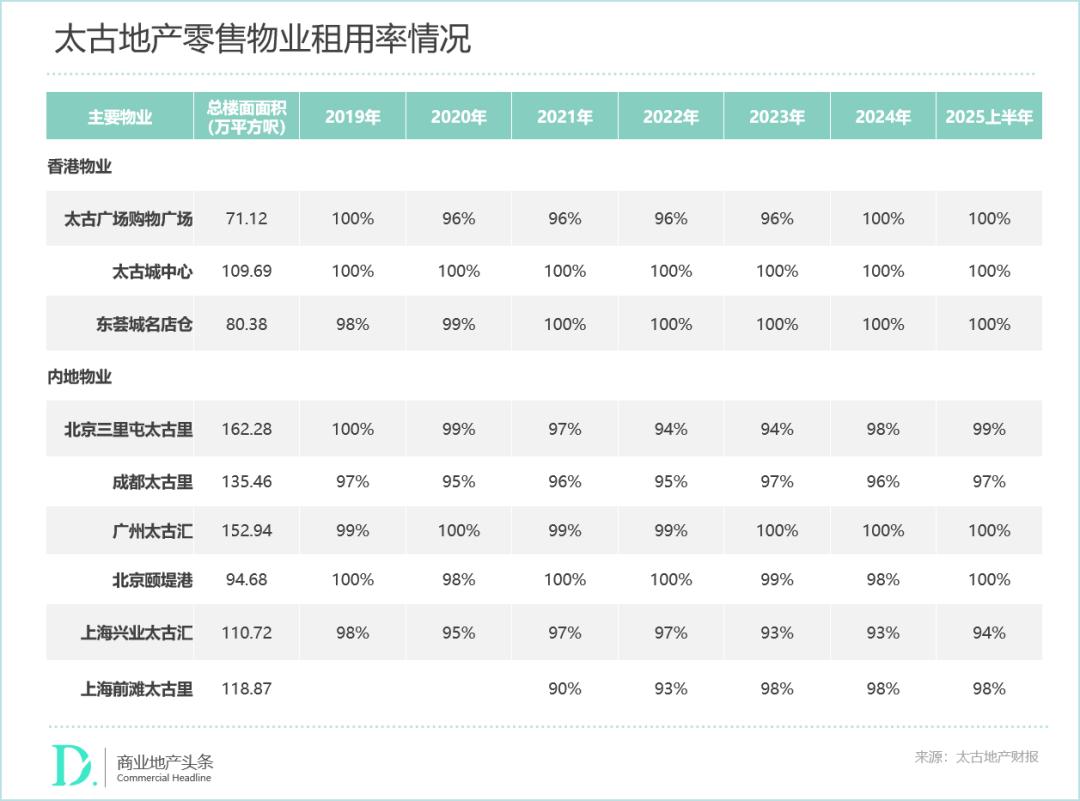Image resolution: width=1080 pixels, height=801 pixels.
Task: Click the 2019年 column header
Action: click(x=353, y=116)
